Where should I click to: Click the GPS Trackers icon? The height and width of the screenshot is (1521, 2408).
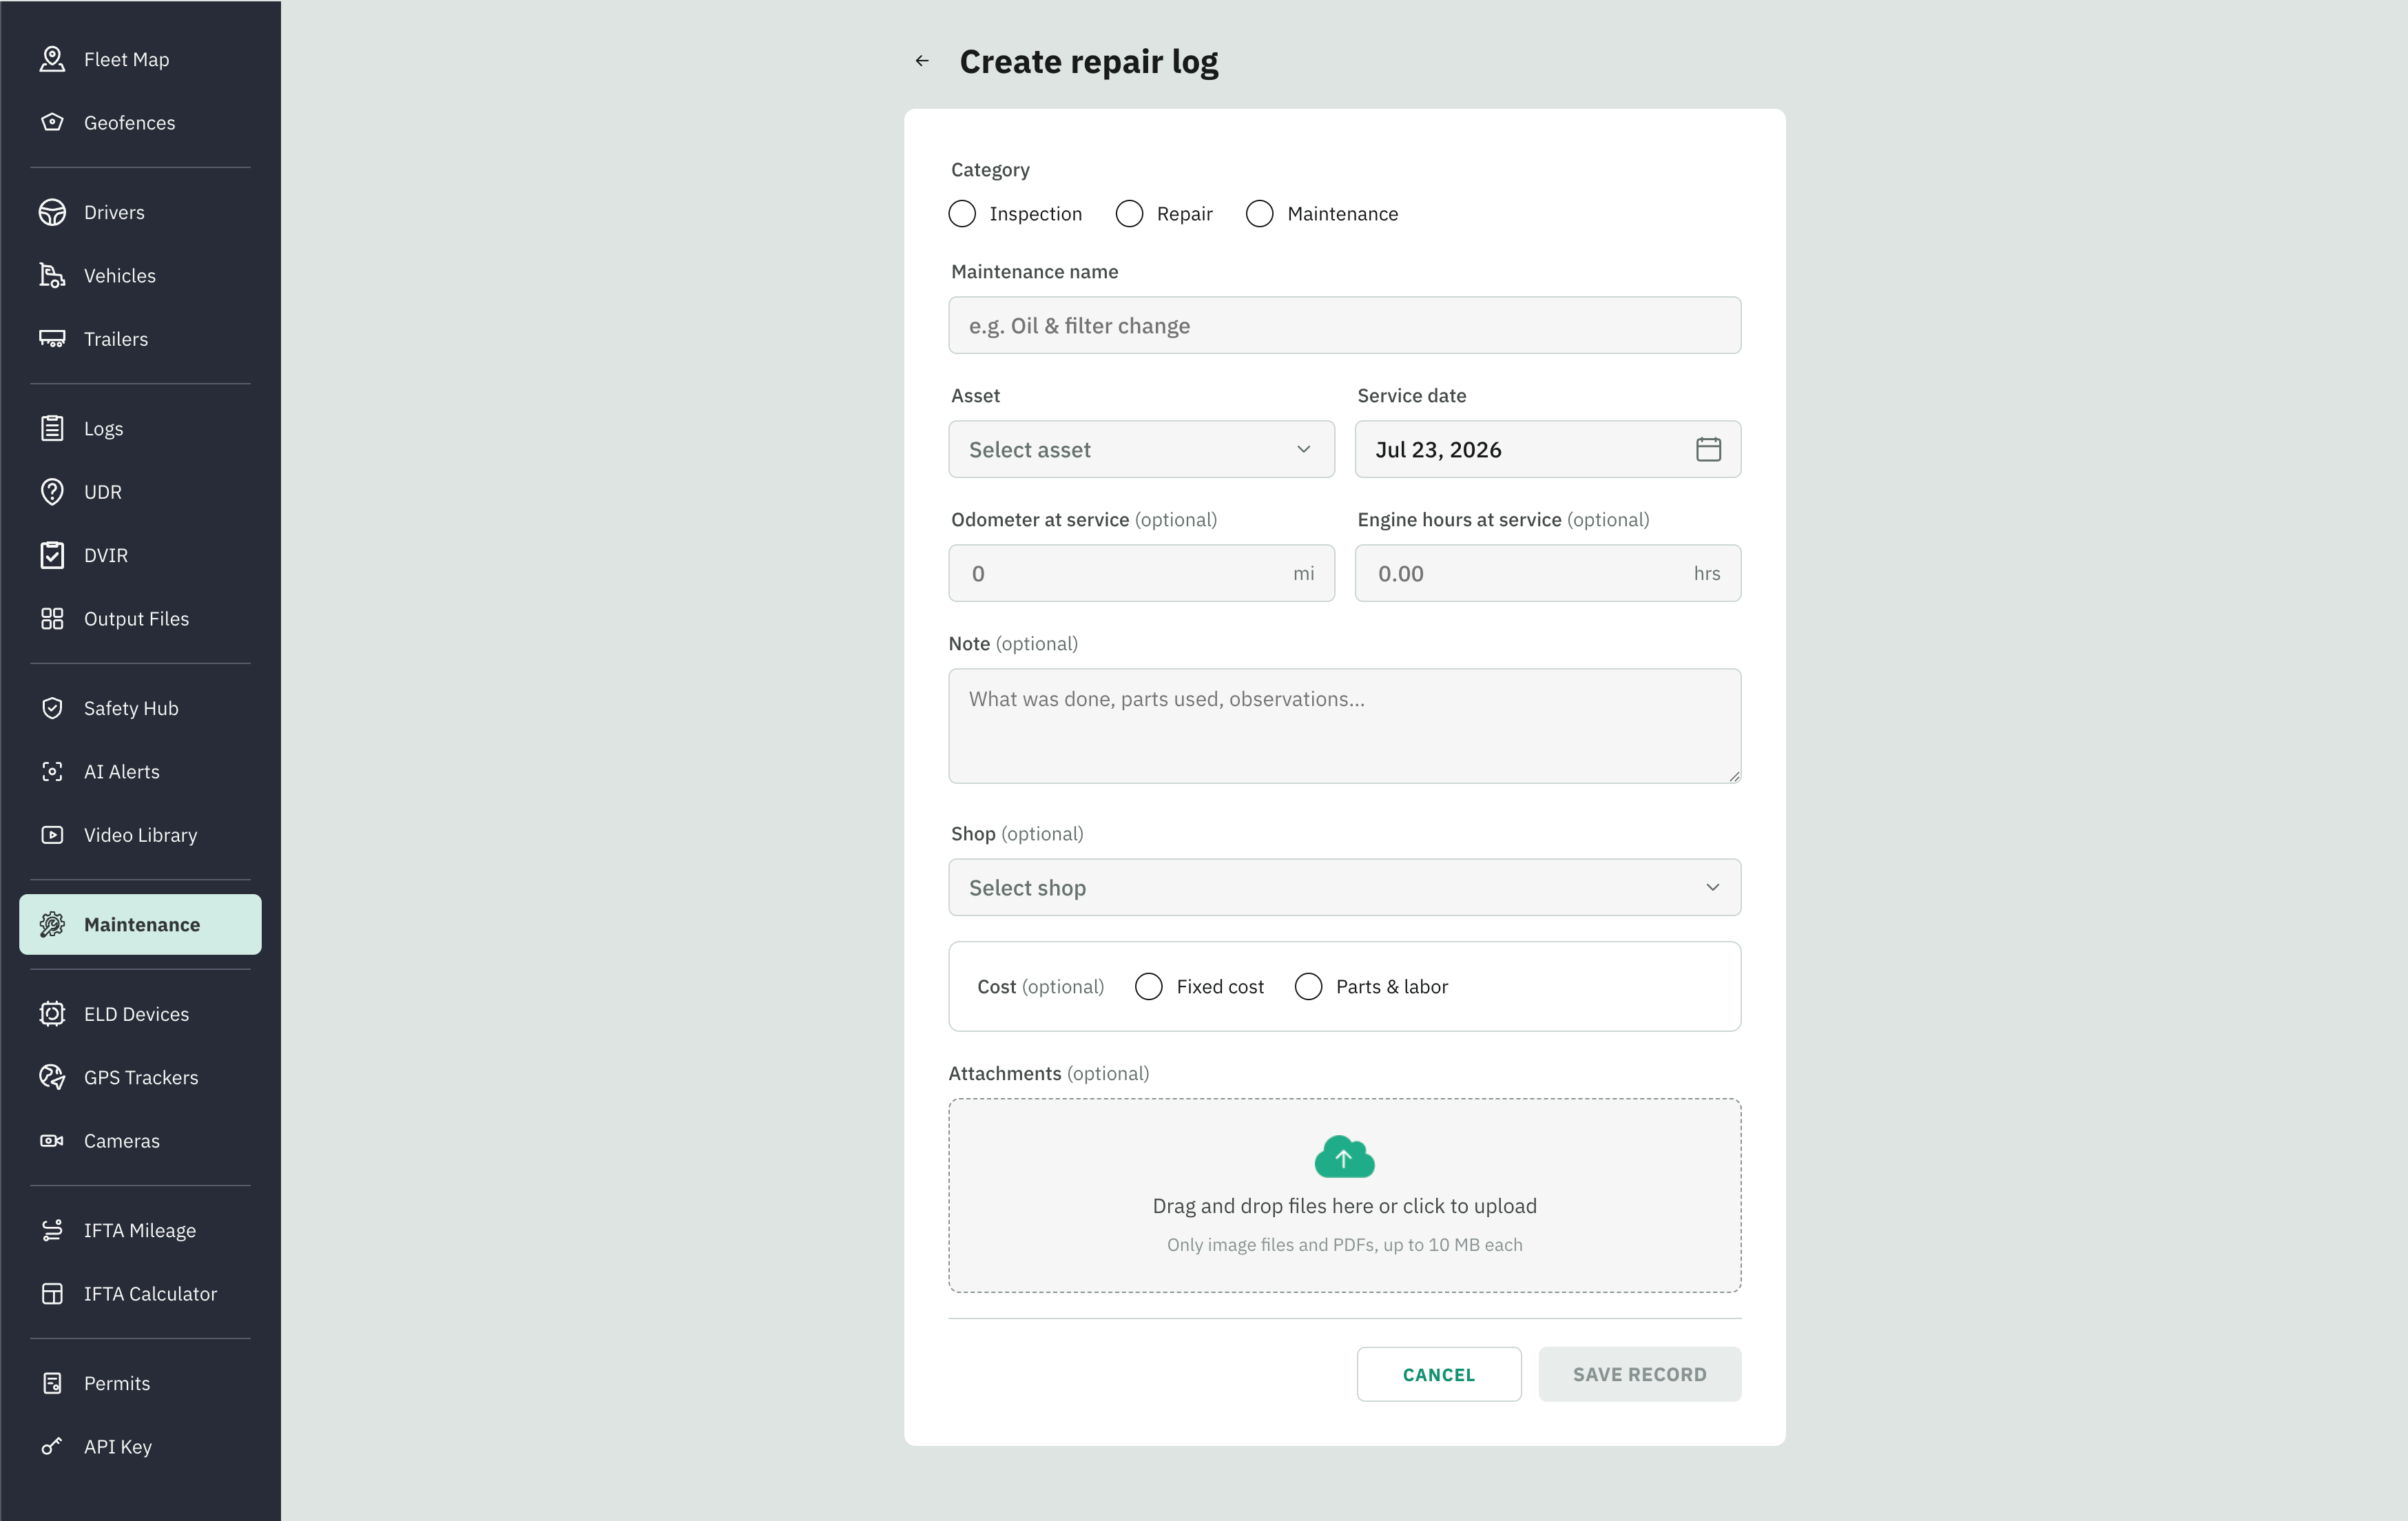point(52,1077)
